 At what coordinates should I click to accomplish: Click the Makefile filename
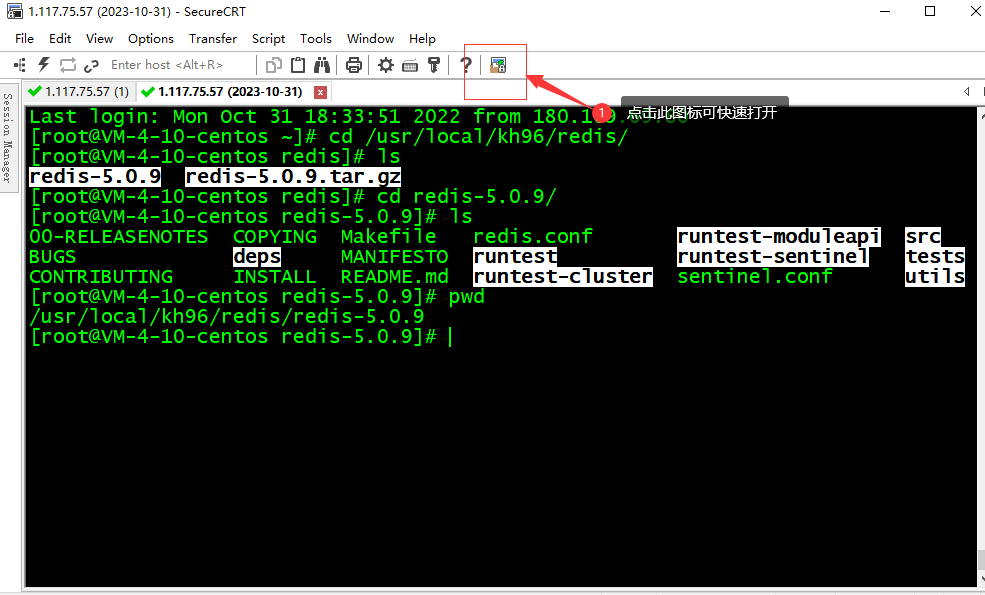tap(388, 237)
